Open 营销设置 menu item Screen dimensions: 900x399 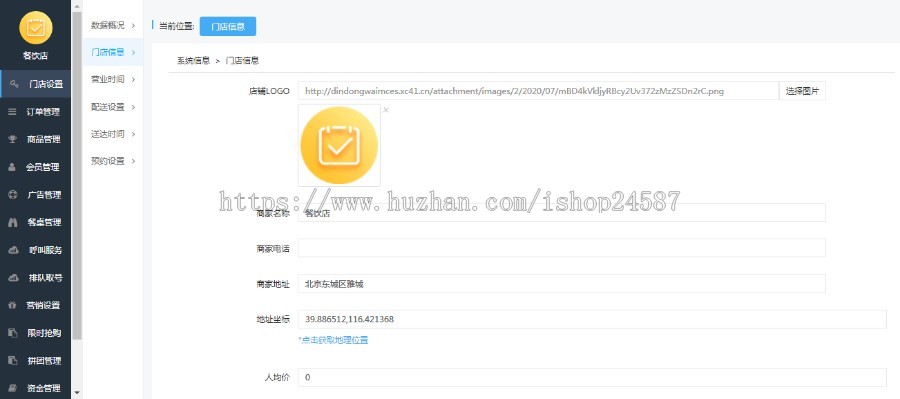click(36, 305)
